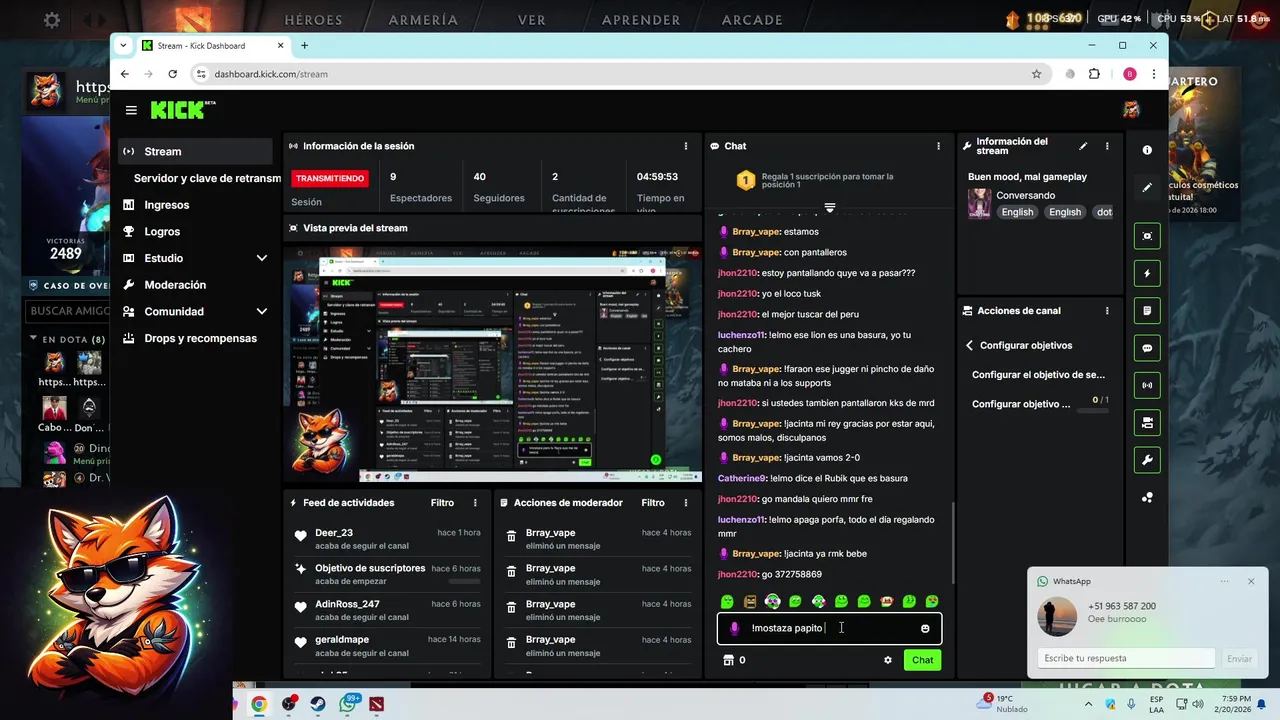Open Dota 2 from the taskbar
The width and height of the screenshot is (1280, 720).
[376, 704]
